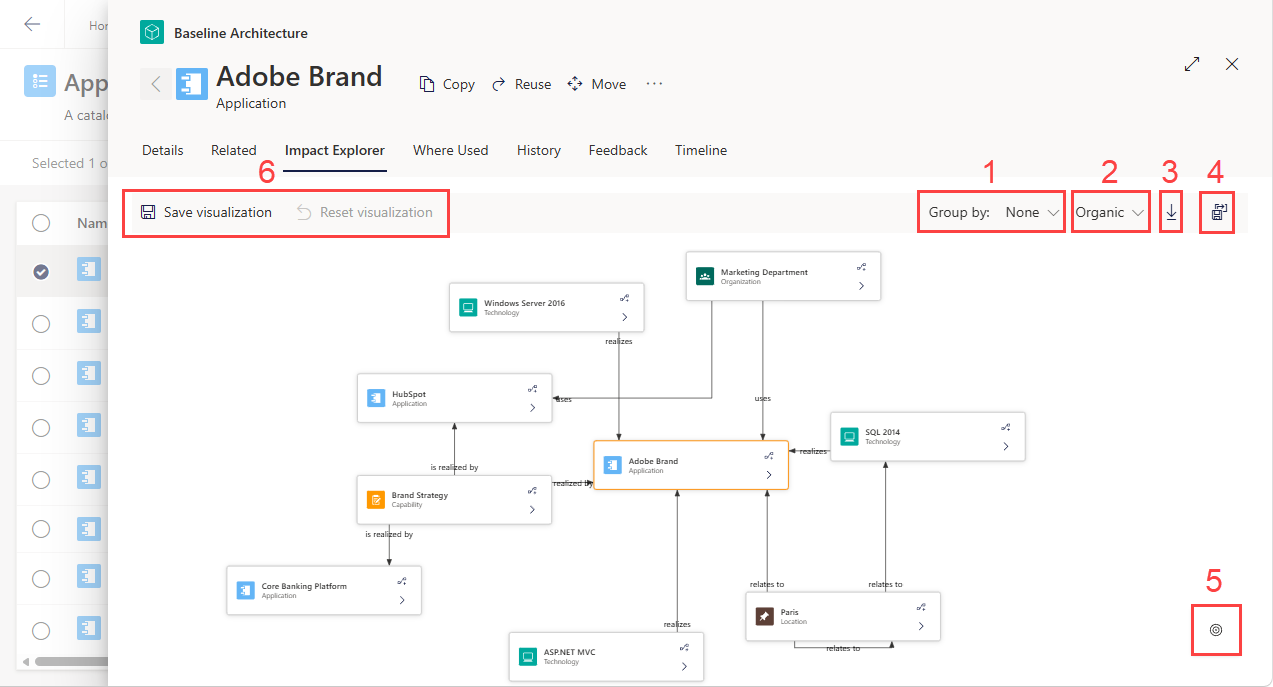Expand the Paris location node chevron
This screenshot has width=1273, height=687.
921,626
